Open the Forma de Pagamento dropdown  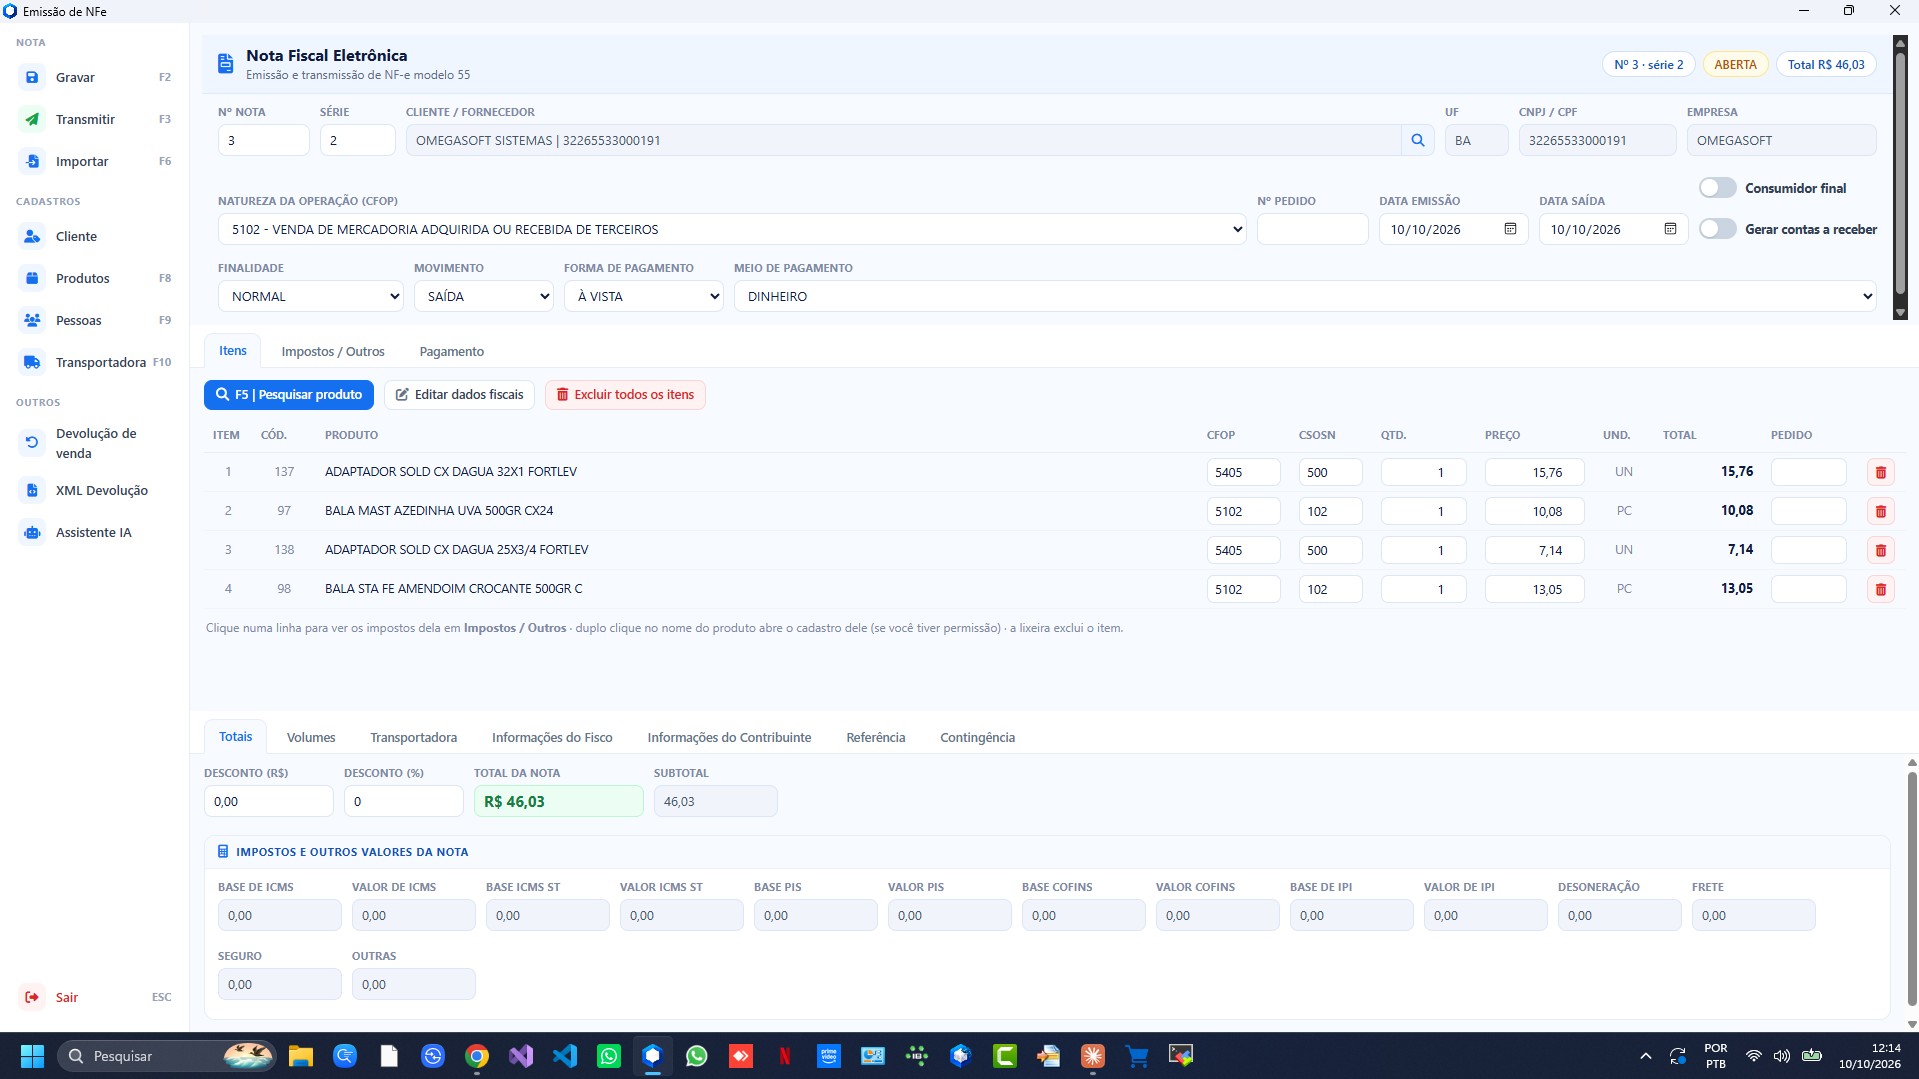coord(644,296)
